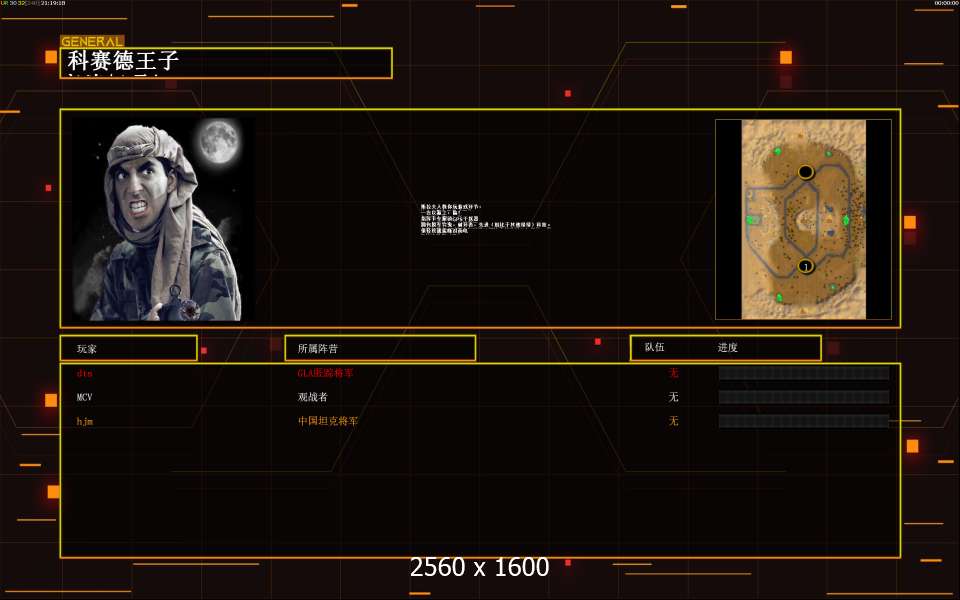Click the 2560 x 1600 resolution label
Screen dimensions: 960x600
click(479, 567)
